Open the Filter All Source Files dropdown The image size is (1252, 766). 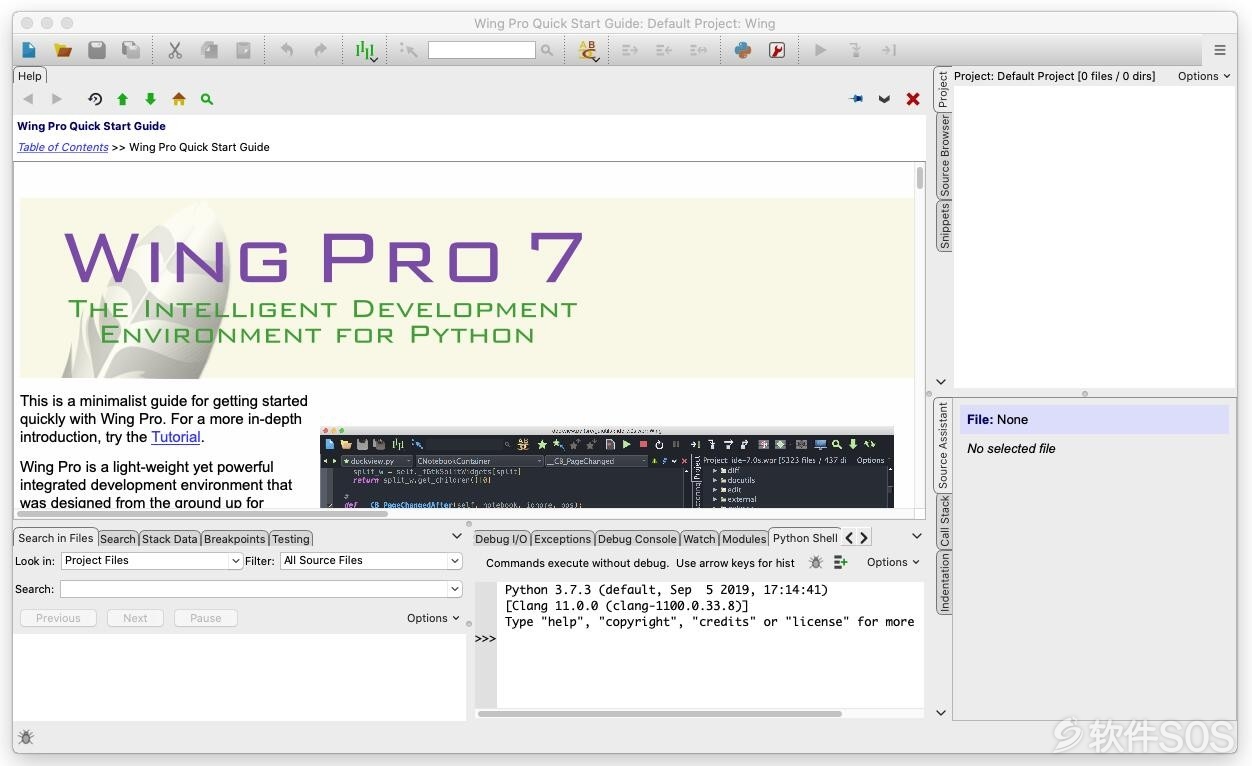[371, 561]
